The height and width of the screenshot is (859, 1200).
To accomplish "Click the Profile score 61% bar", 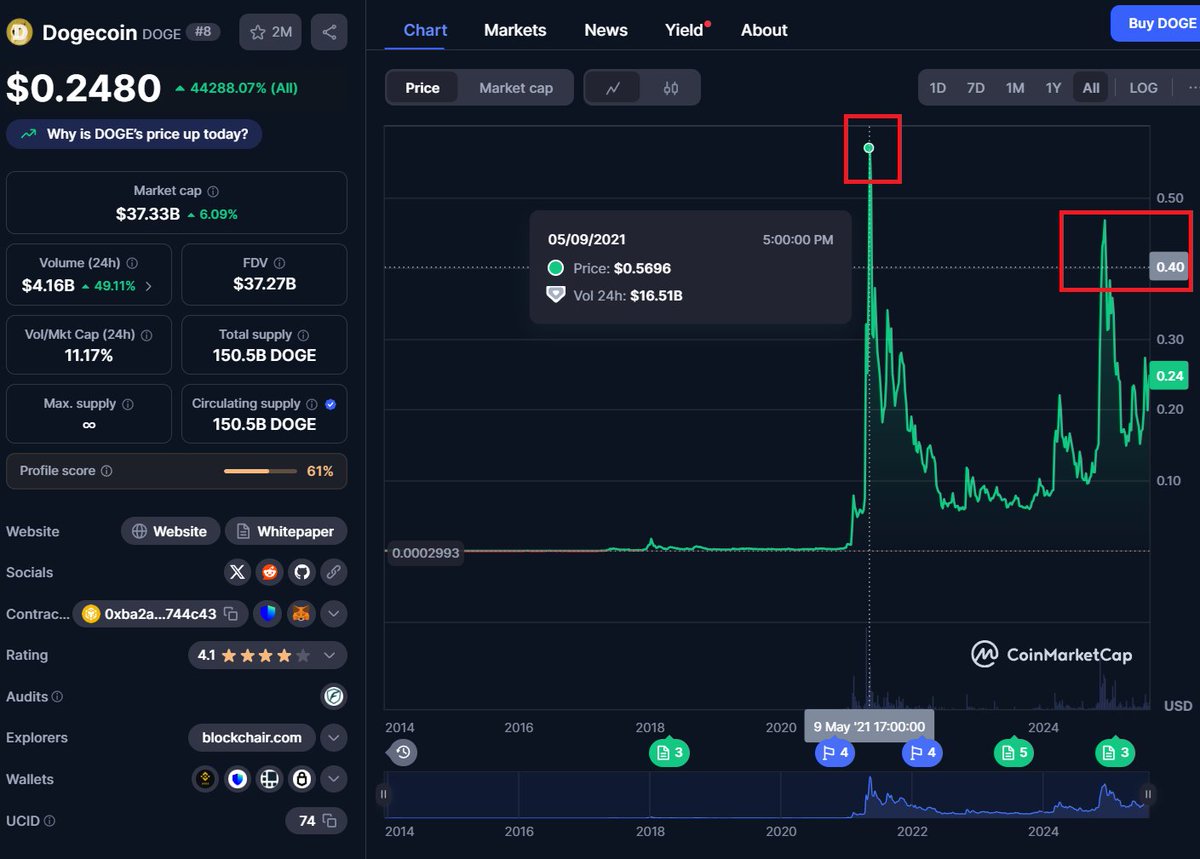I will click(x=260, y=471).
